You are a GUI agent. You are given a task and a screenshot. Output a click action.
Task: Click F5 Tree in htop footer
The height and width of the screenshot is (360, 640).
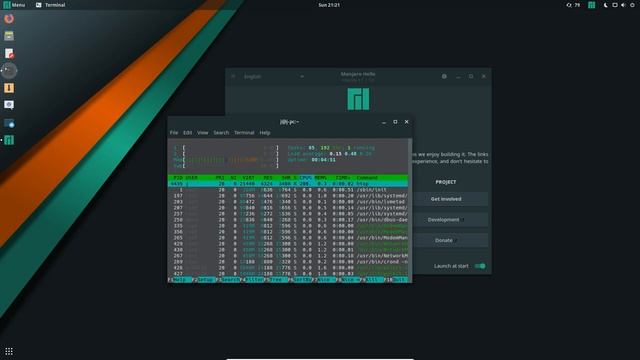(x=276, y=280)
